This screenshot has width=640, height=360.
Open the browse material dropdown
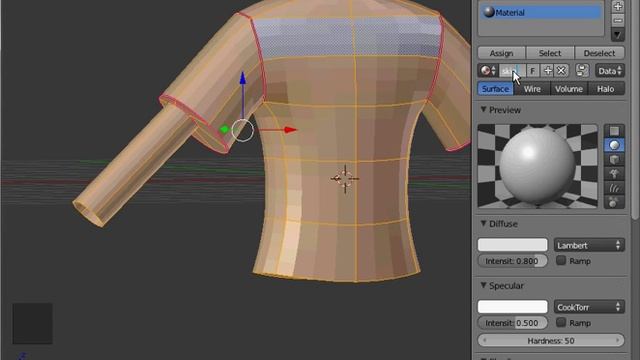click(x=488, y=71)
